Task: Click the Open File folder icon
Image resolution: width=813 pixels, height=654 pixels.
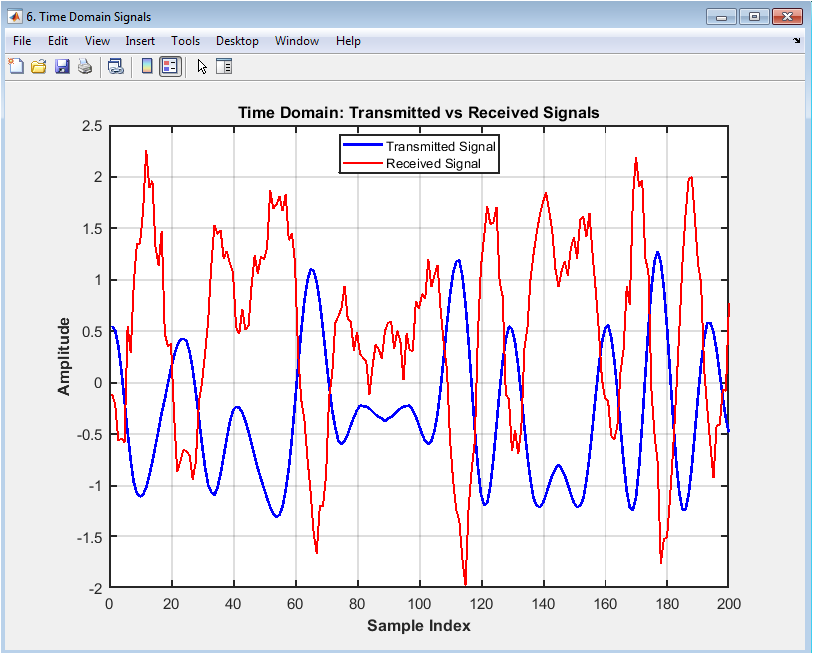Action: pyautogui.click(x=39, y=67)
